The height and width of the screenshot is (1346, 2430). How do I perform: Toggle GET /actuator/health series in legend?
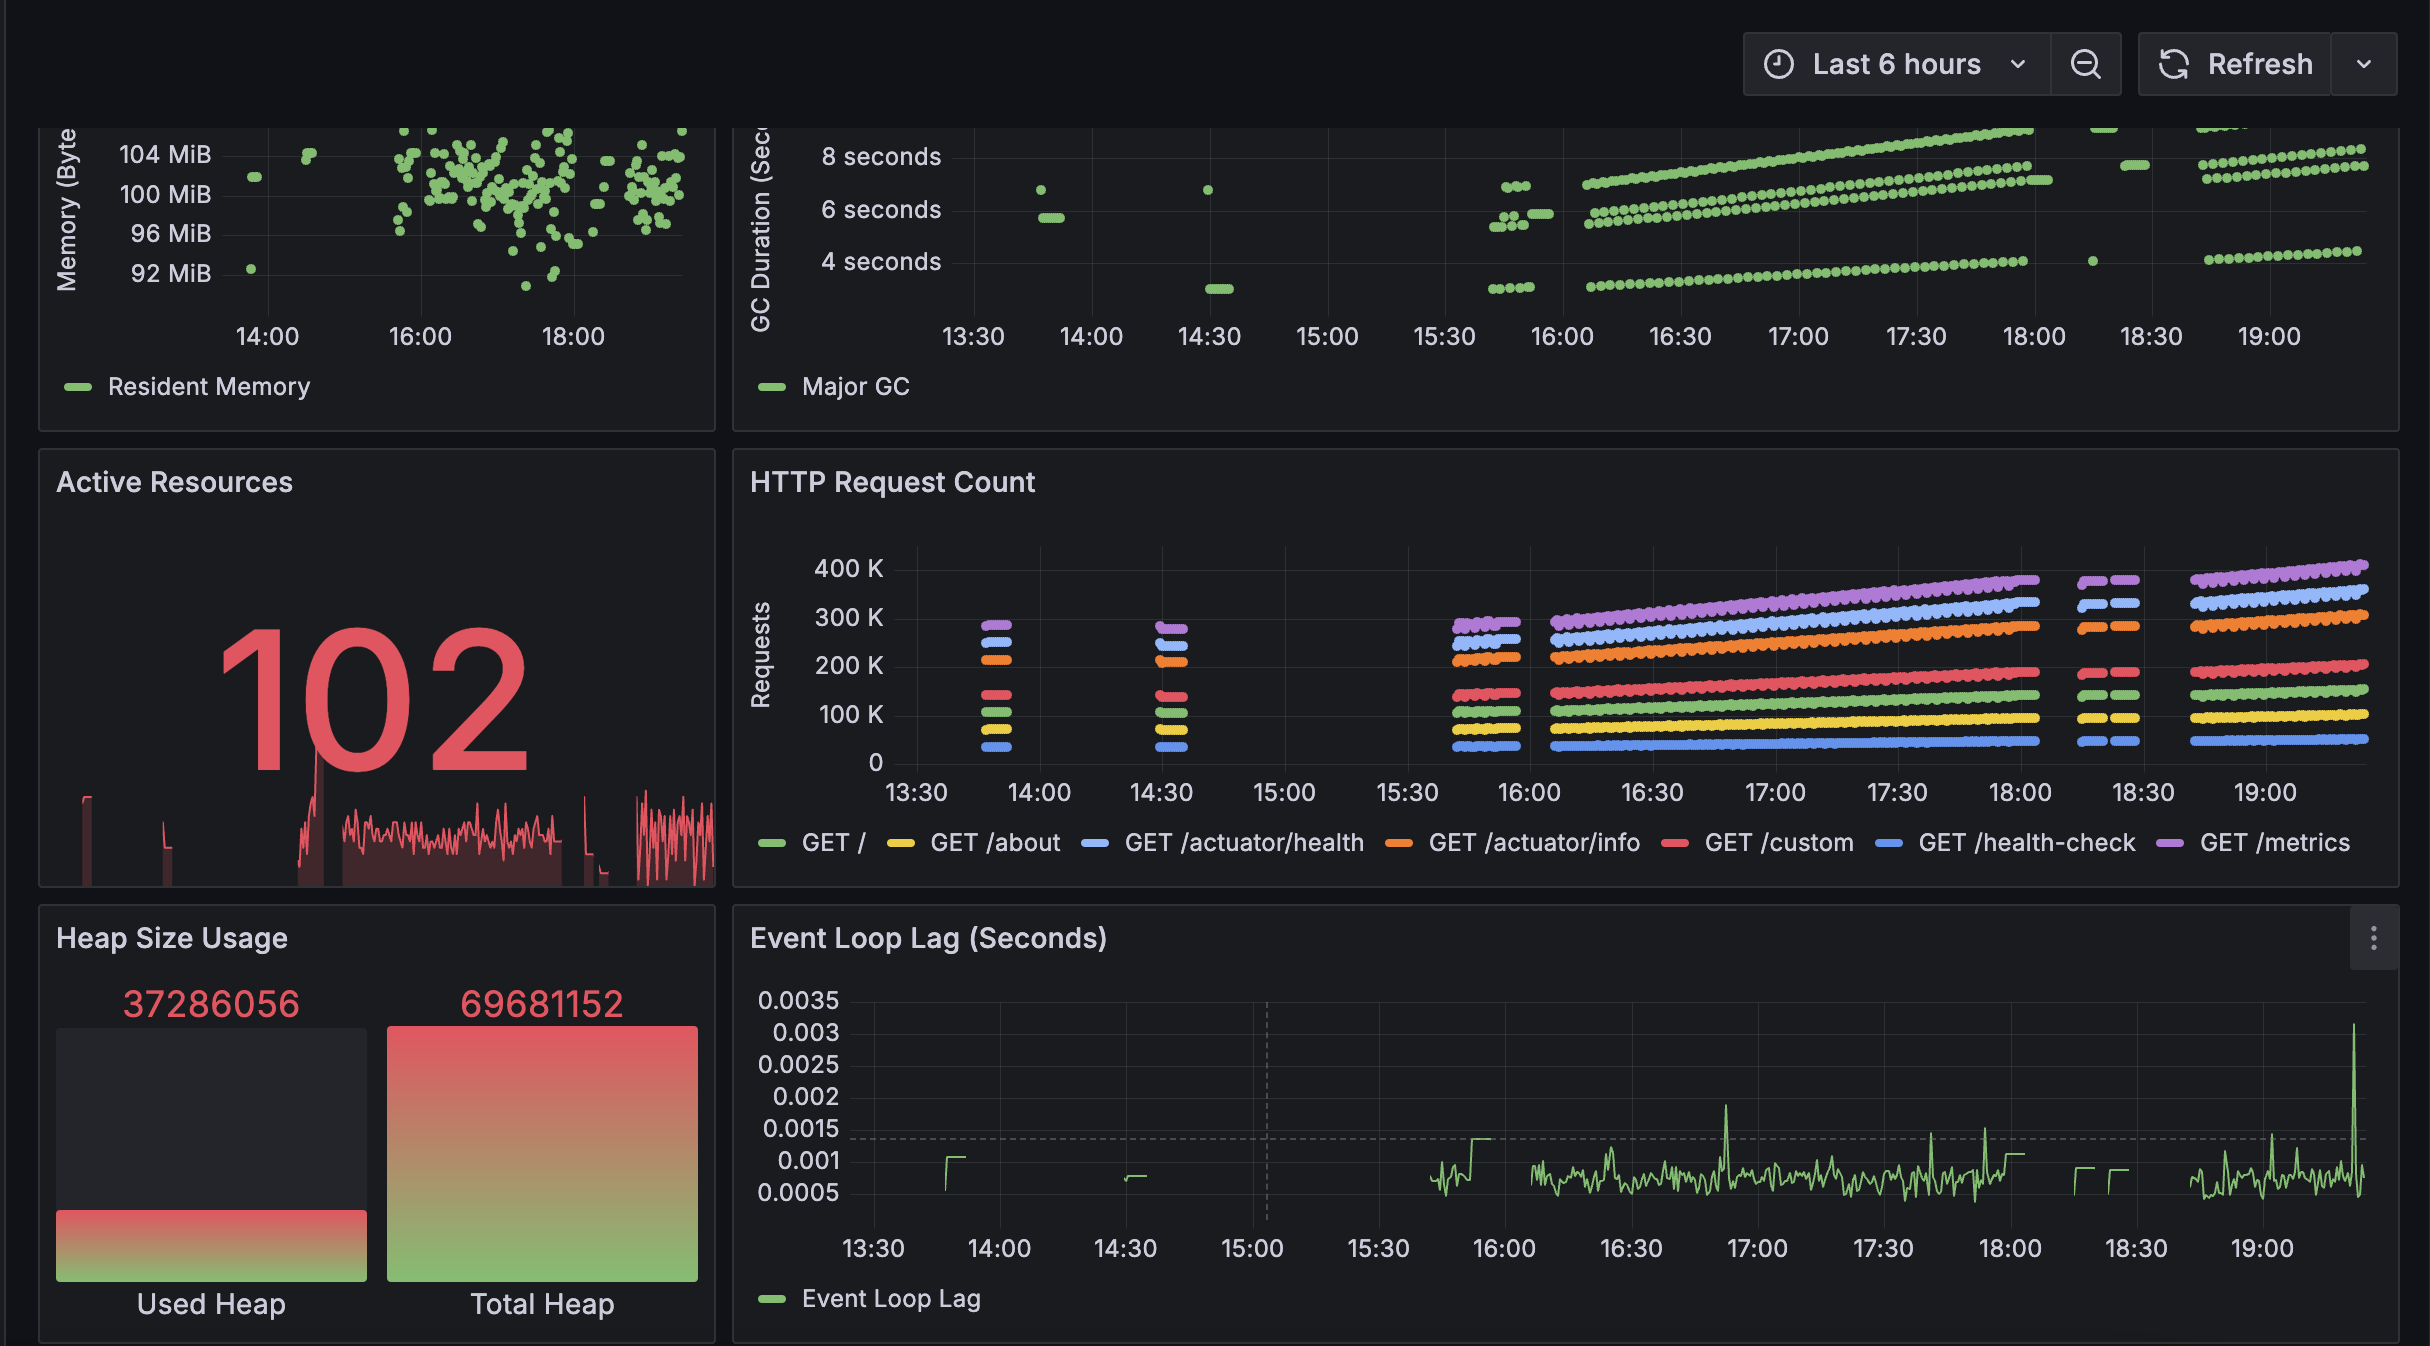(1243, 843)
